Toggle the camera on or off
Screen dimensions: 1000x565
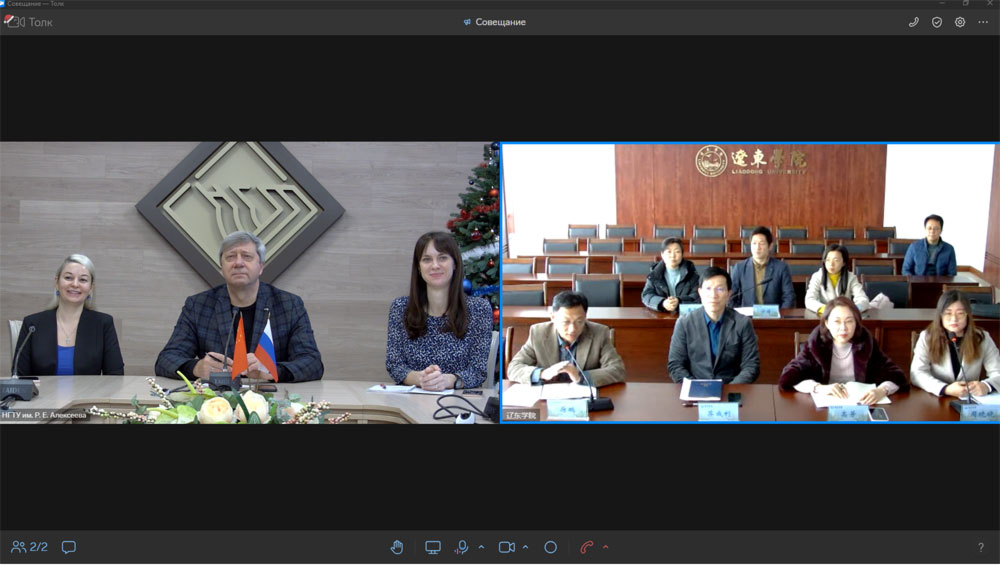tap(506, 547)
